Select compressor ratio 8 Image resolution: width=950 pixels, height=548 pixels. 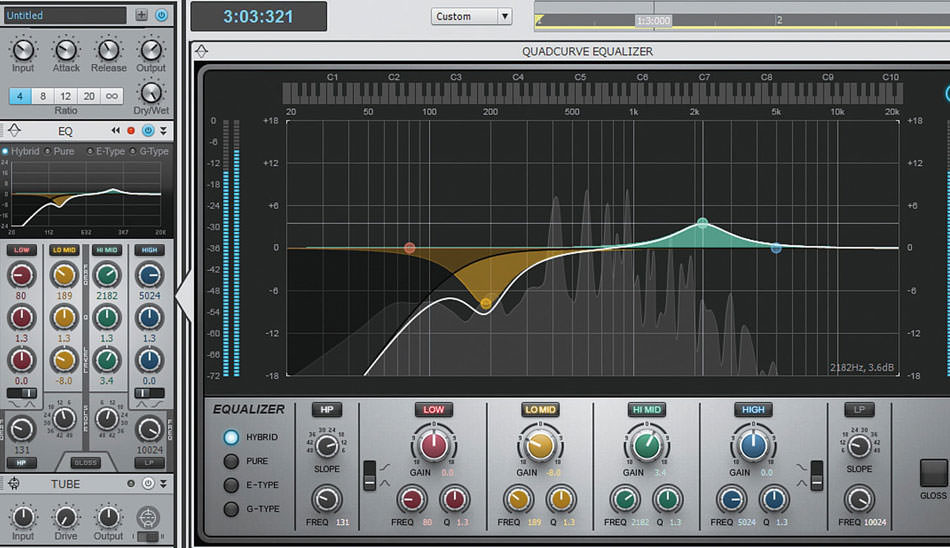pyautogui.click(x=42, y=96)
